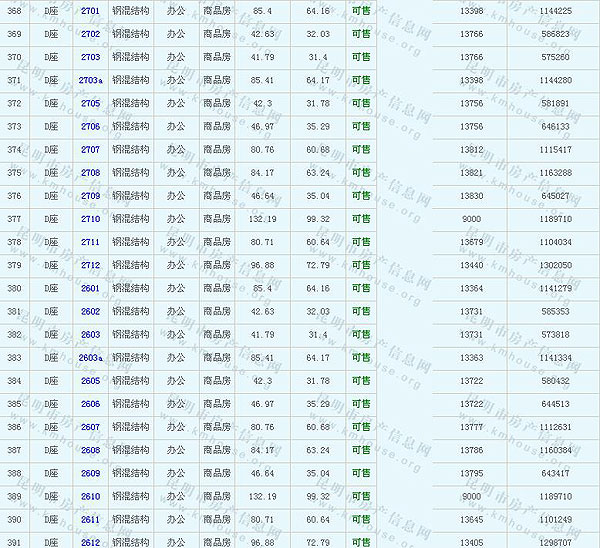The image size is (600, 548).
Task: Click room 2603a link
Action: click(x=91, y=357)
